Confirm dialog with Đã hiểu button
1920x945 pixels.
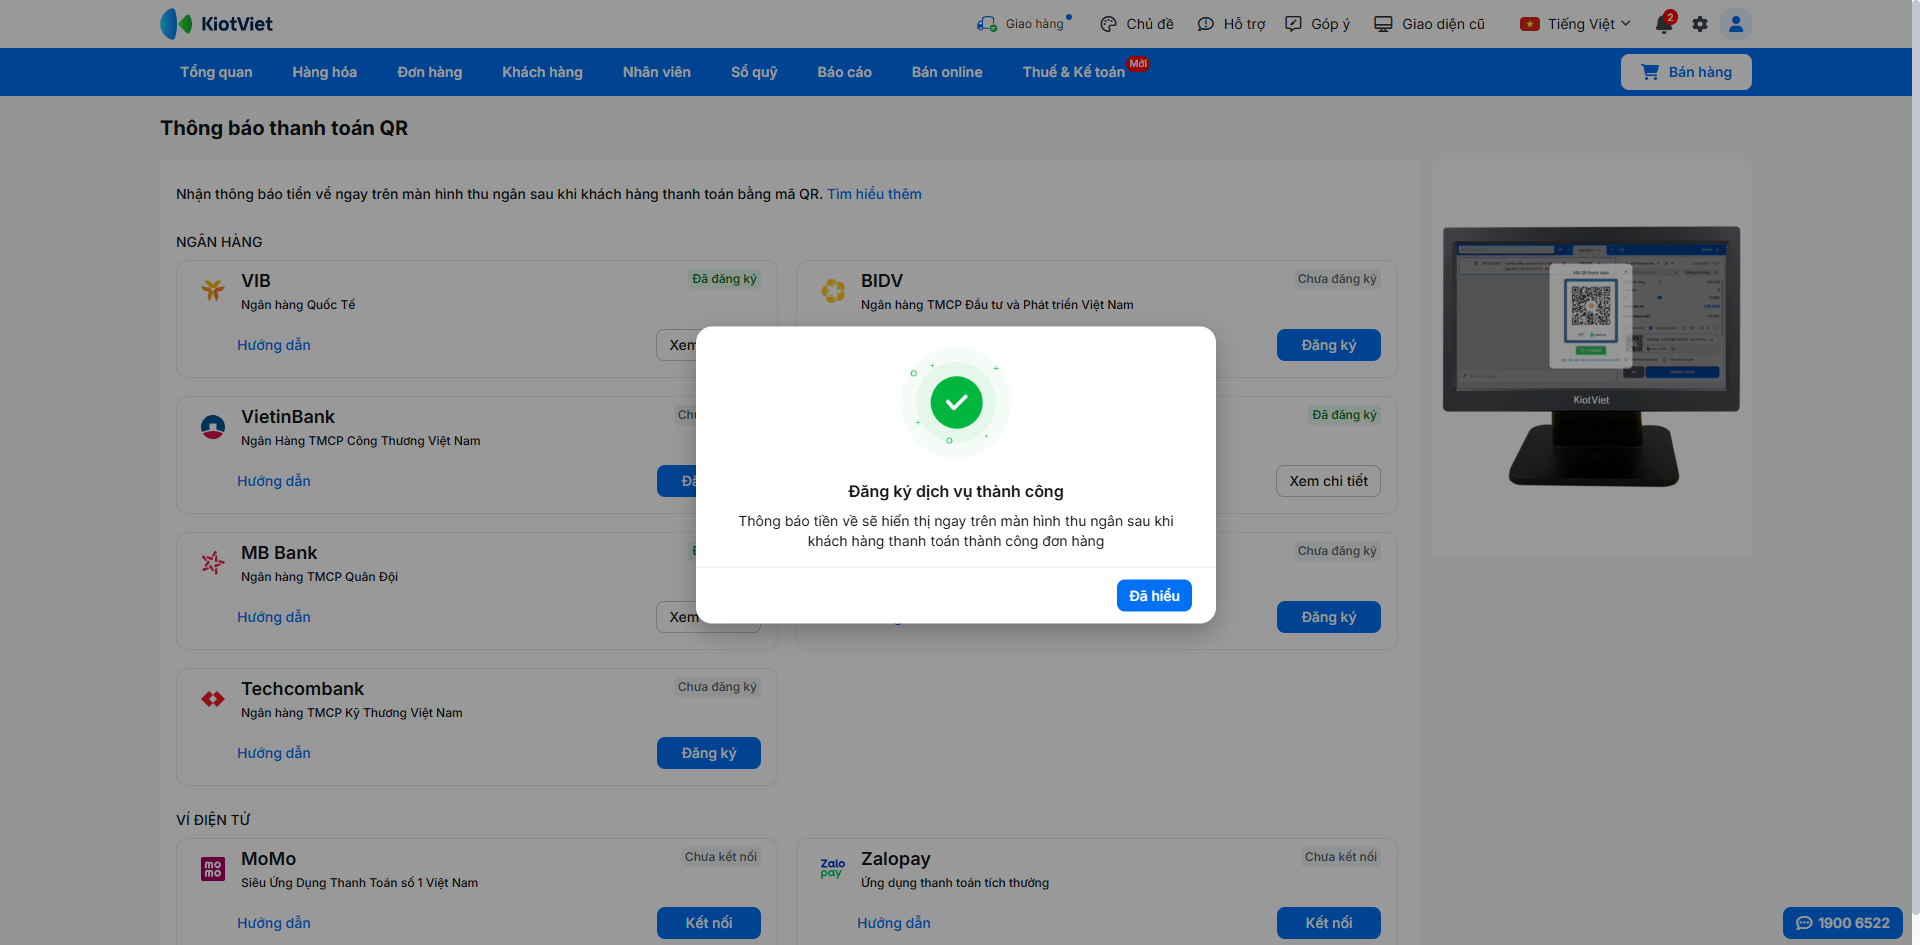(x=1154, y=596)
